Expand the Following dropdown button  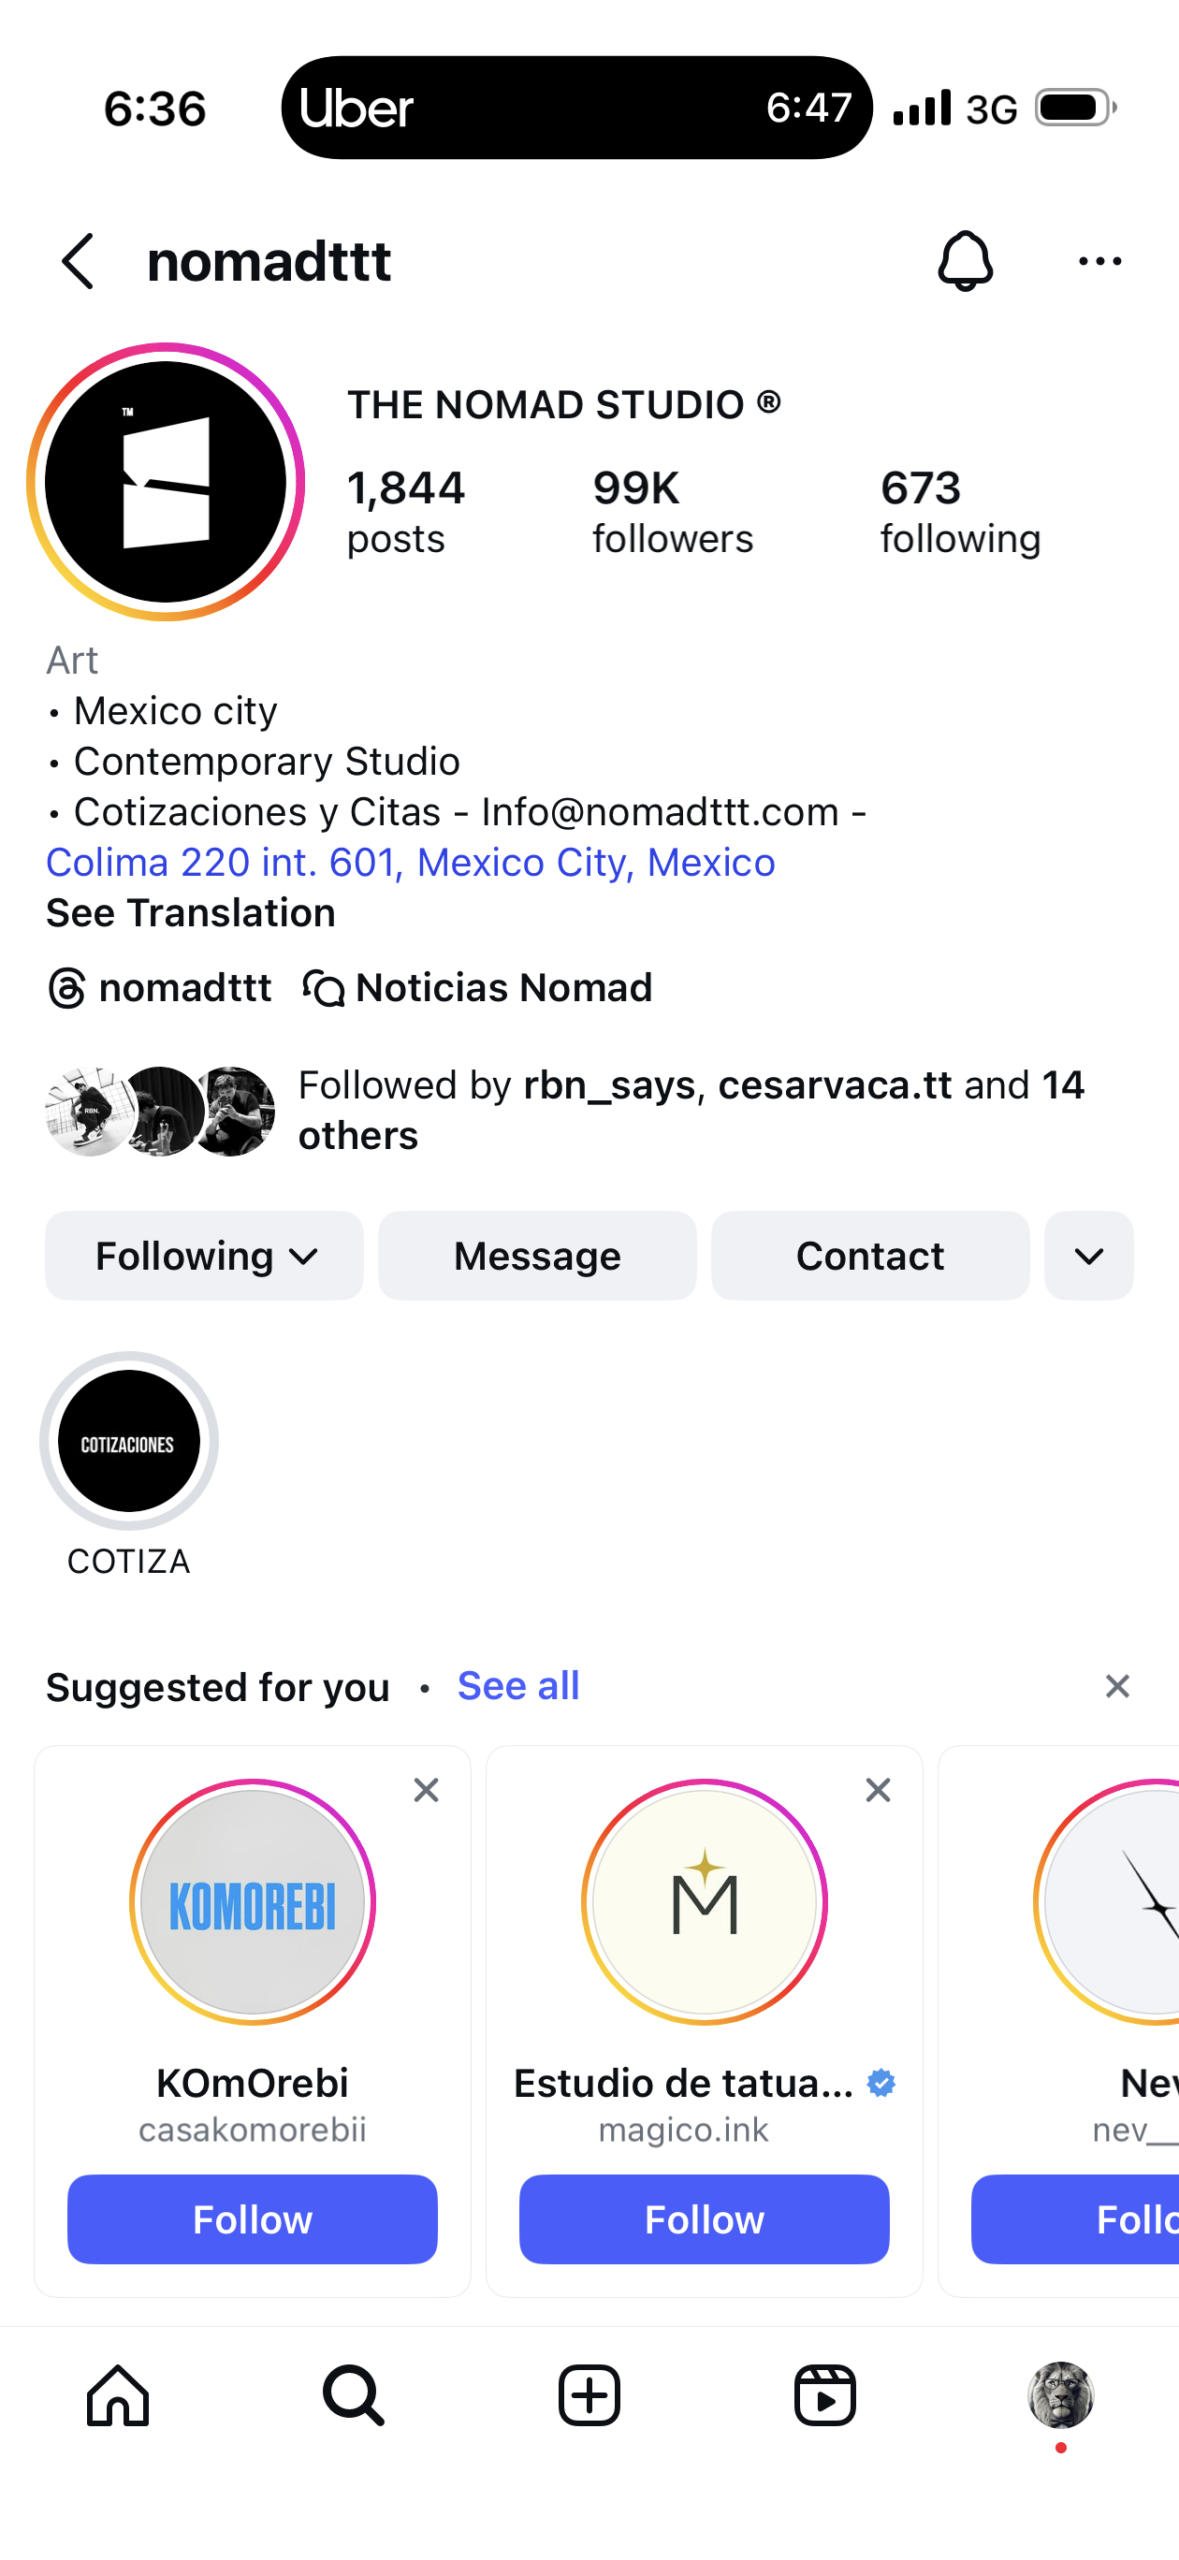coord(204,1256)
